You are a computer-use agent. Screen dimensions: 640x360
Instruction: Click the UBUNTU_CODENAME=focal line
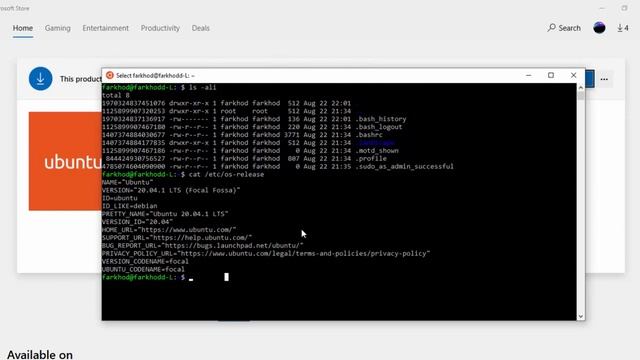click(x=143, y=269)
